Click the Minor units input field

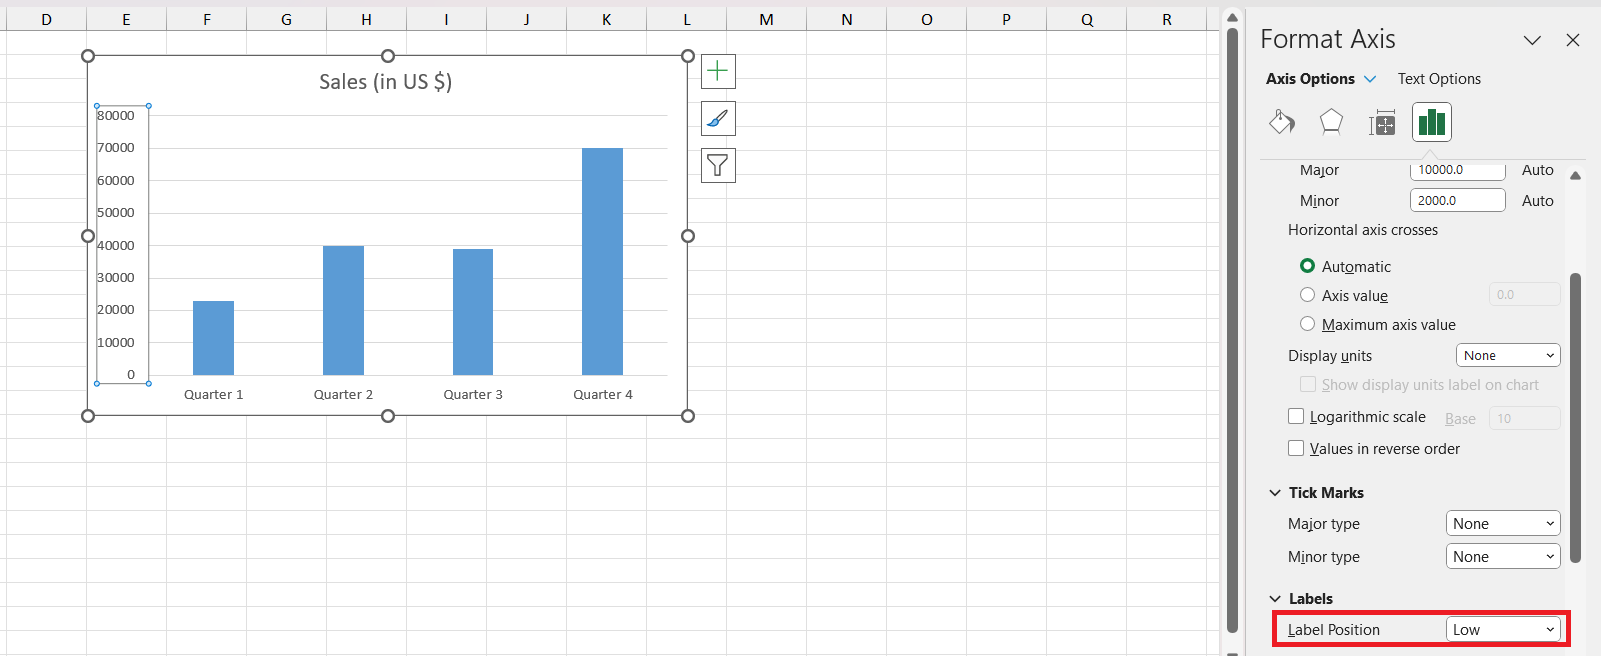tap(1457, 200)
